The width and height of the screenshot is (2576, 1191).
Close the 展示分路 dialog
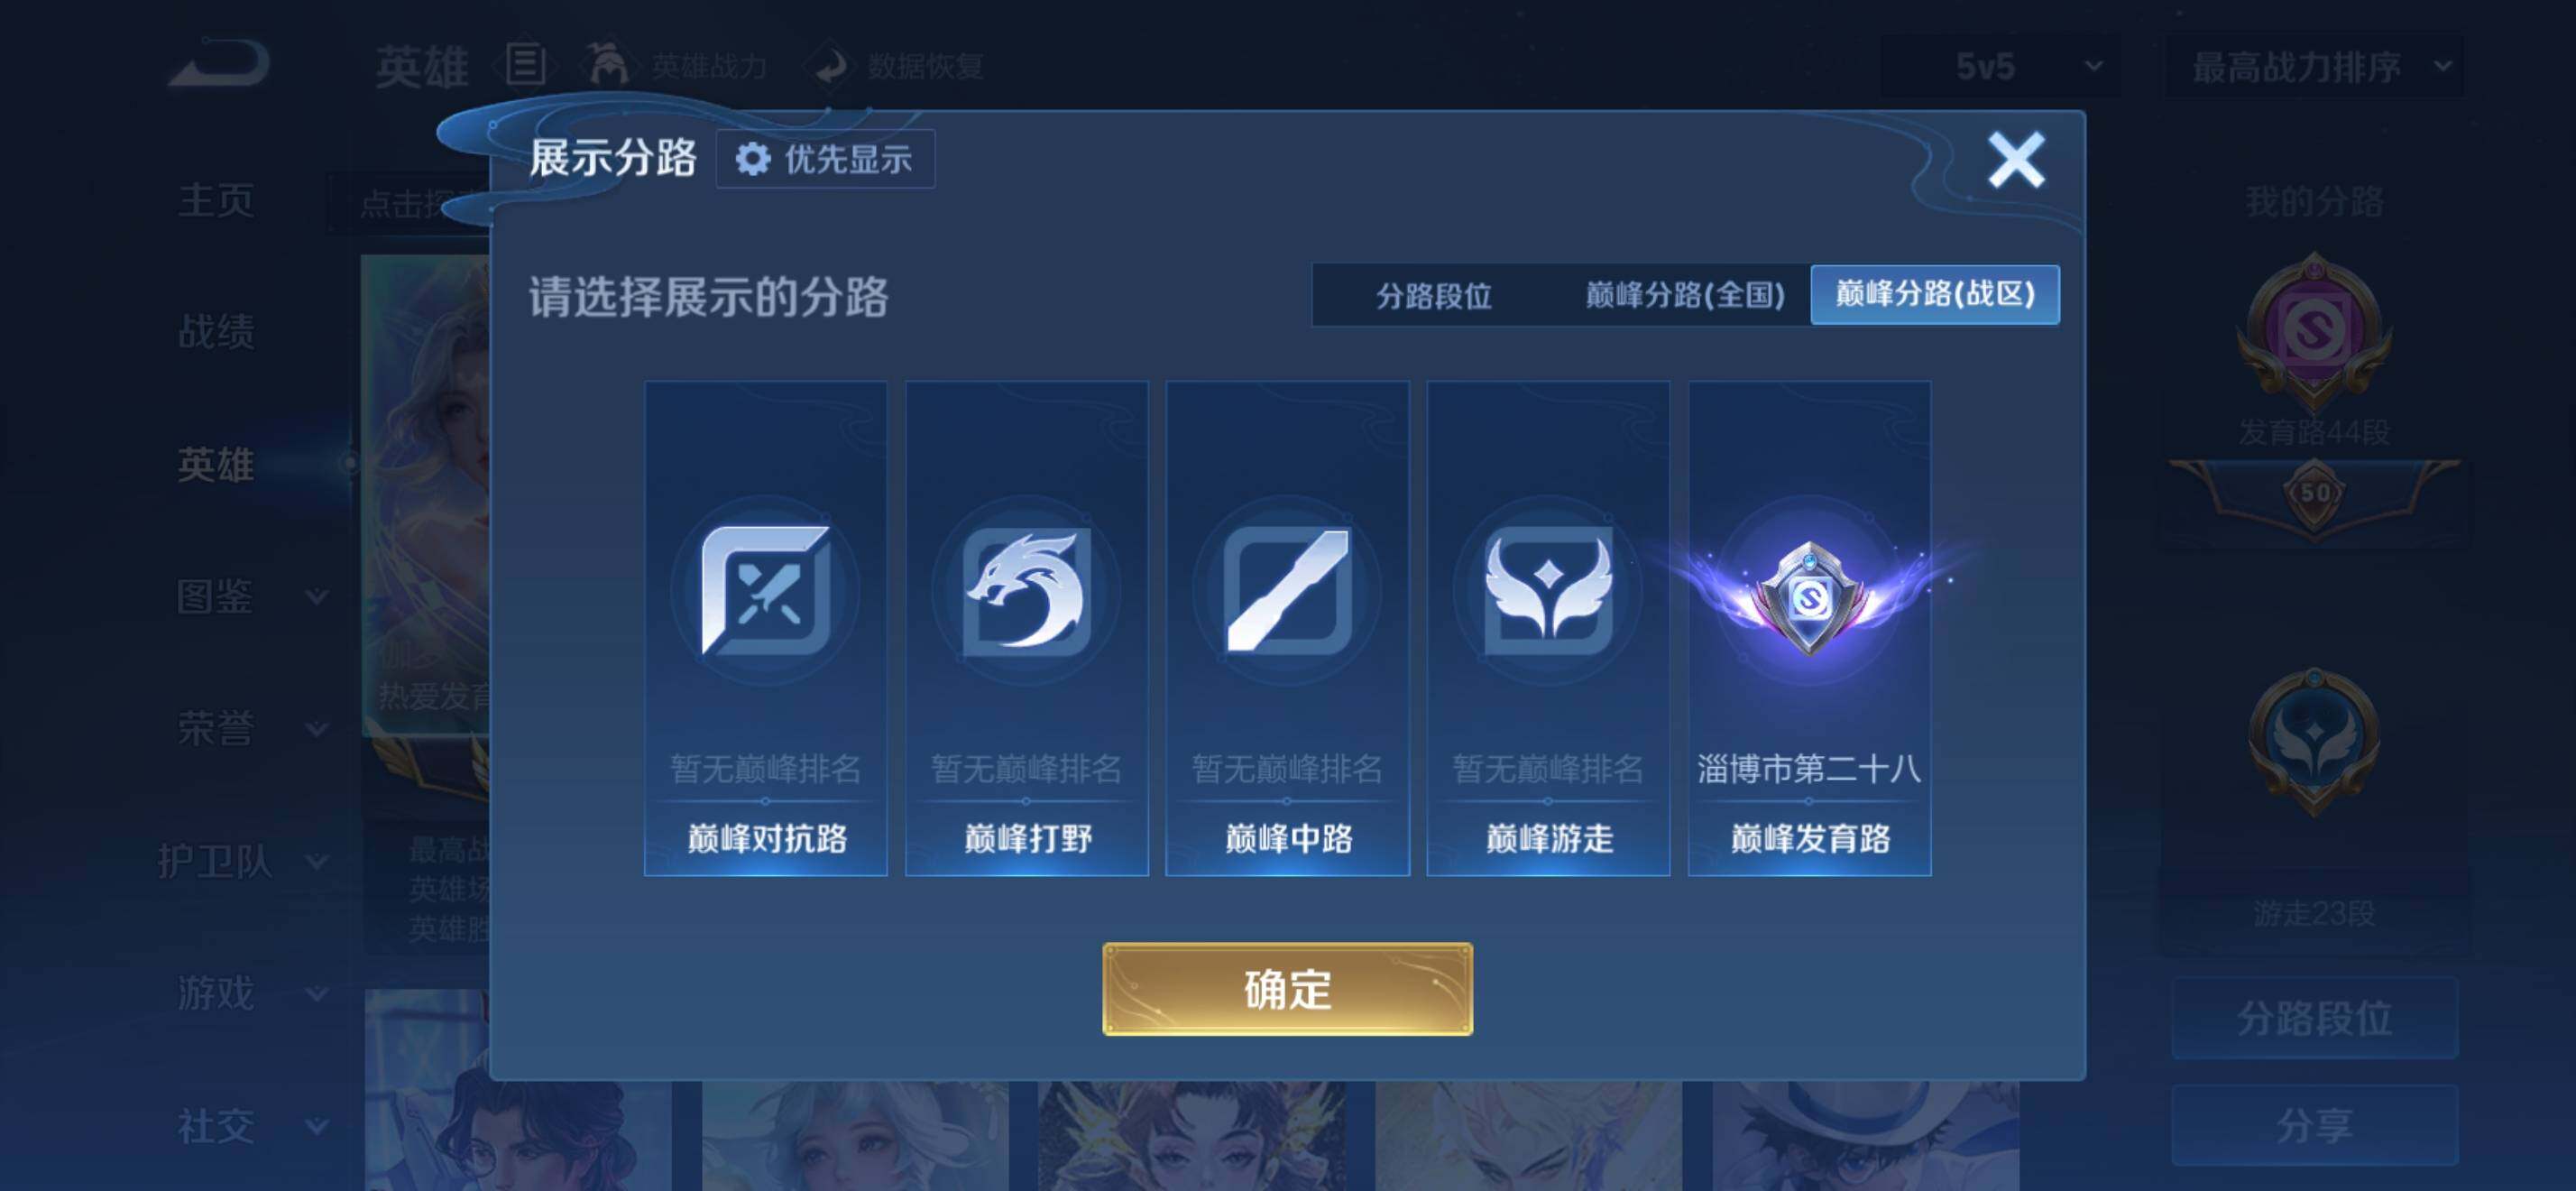(2016, 160)
